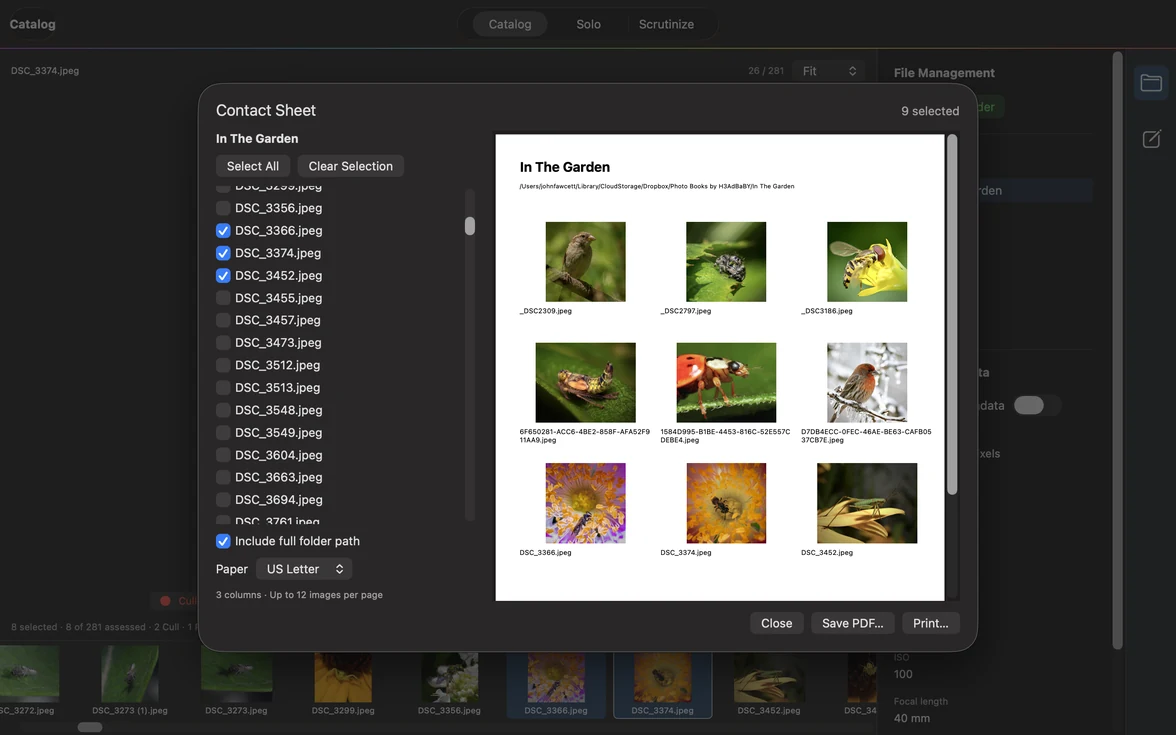Viewport: 1176px width, 735px height.
Task: Select DSC_3273 (1).jpeg in the filmstrip
Action: tap(130, 681)
